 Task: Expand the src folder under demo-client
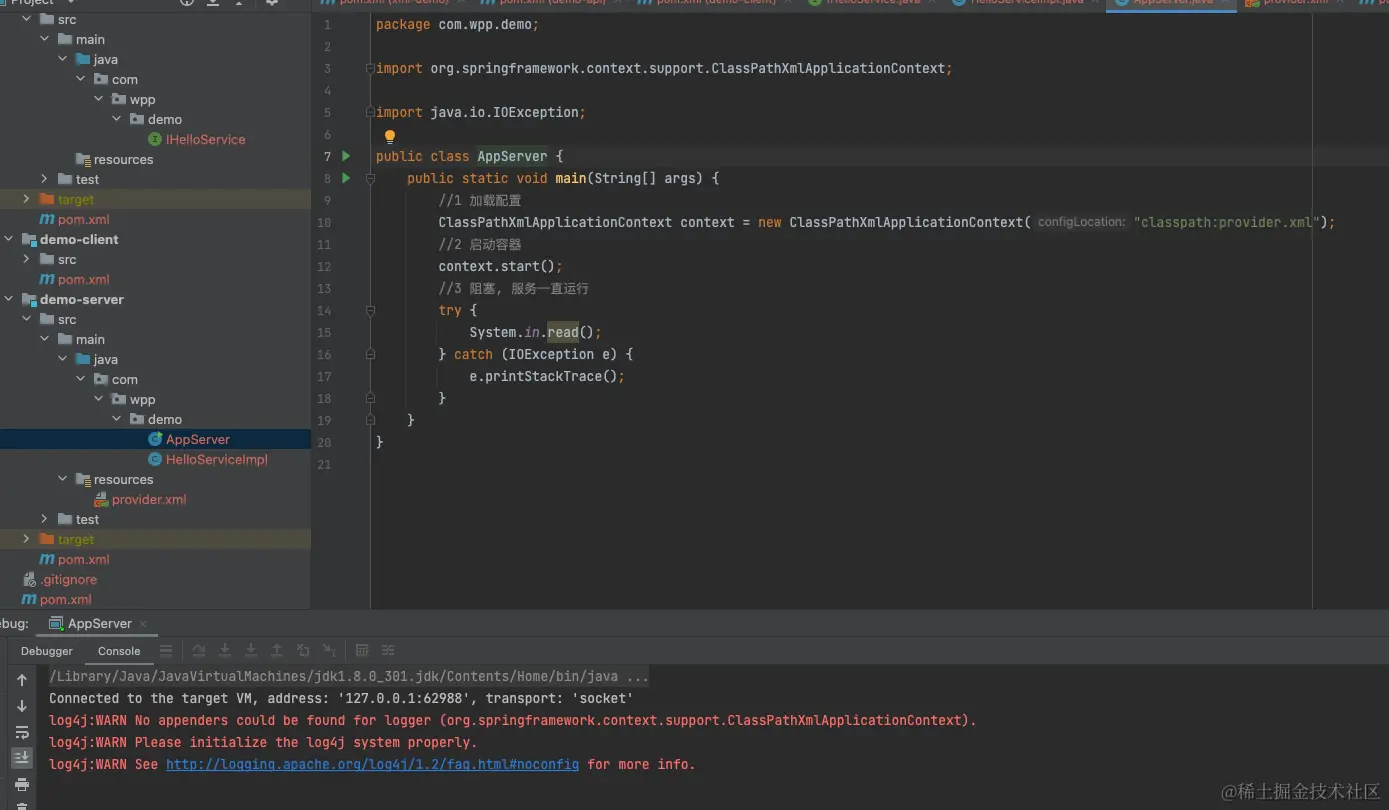click(27, 259)
